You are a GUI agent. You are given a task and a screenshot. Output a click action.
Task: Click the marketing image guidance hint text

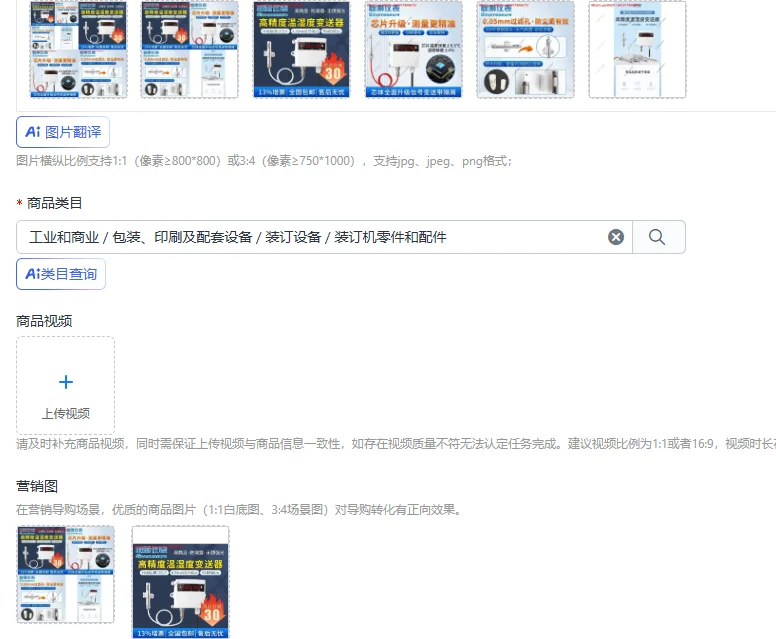[239, 509]
